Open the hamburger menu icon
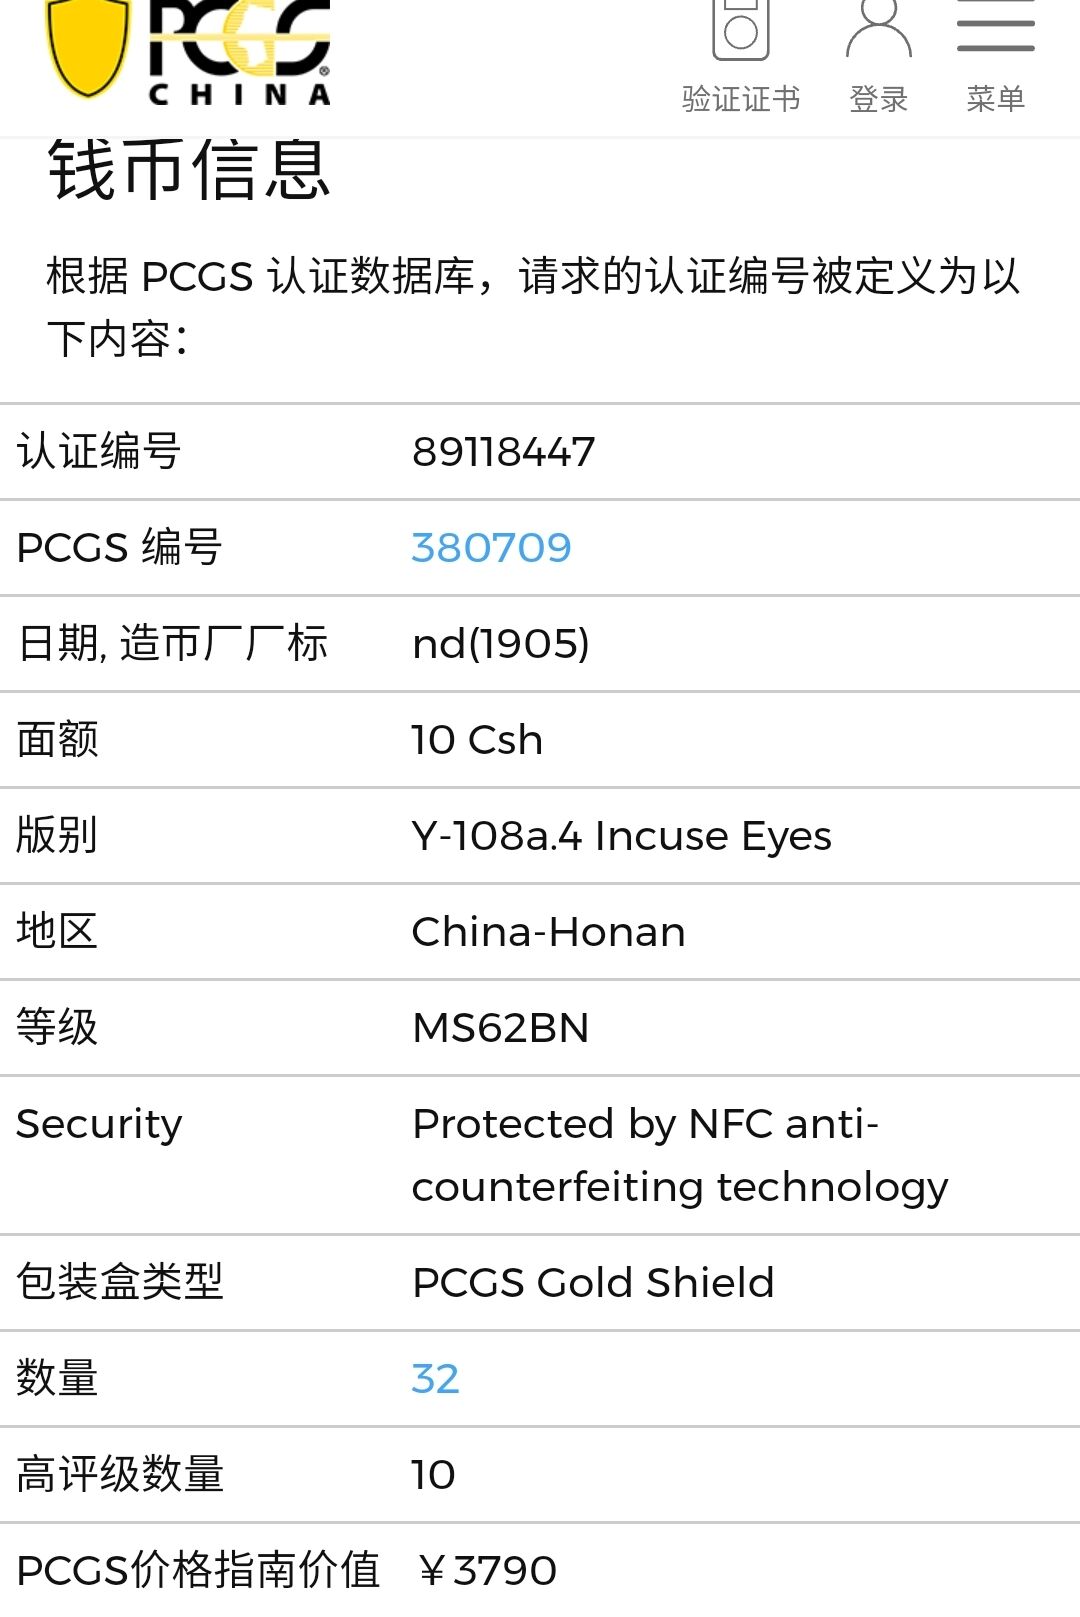Viewport: 1080px width, 1617px height. click(995, 28)
